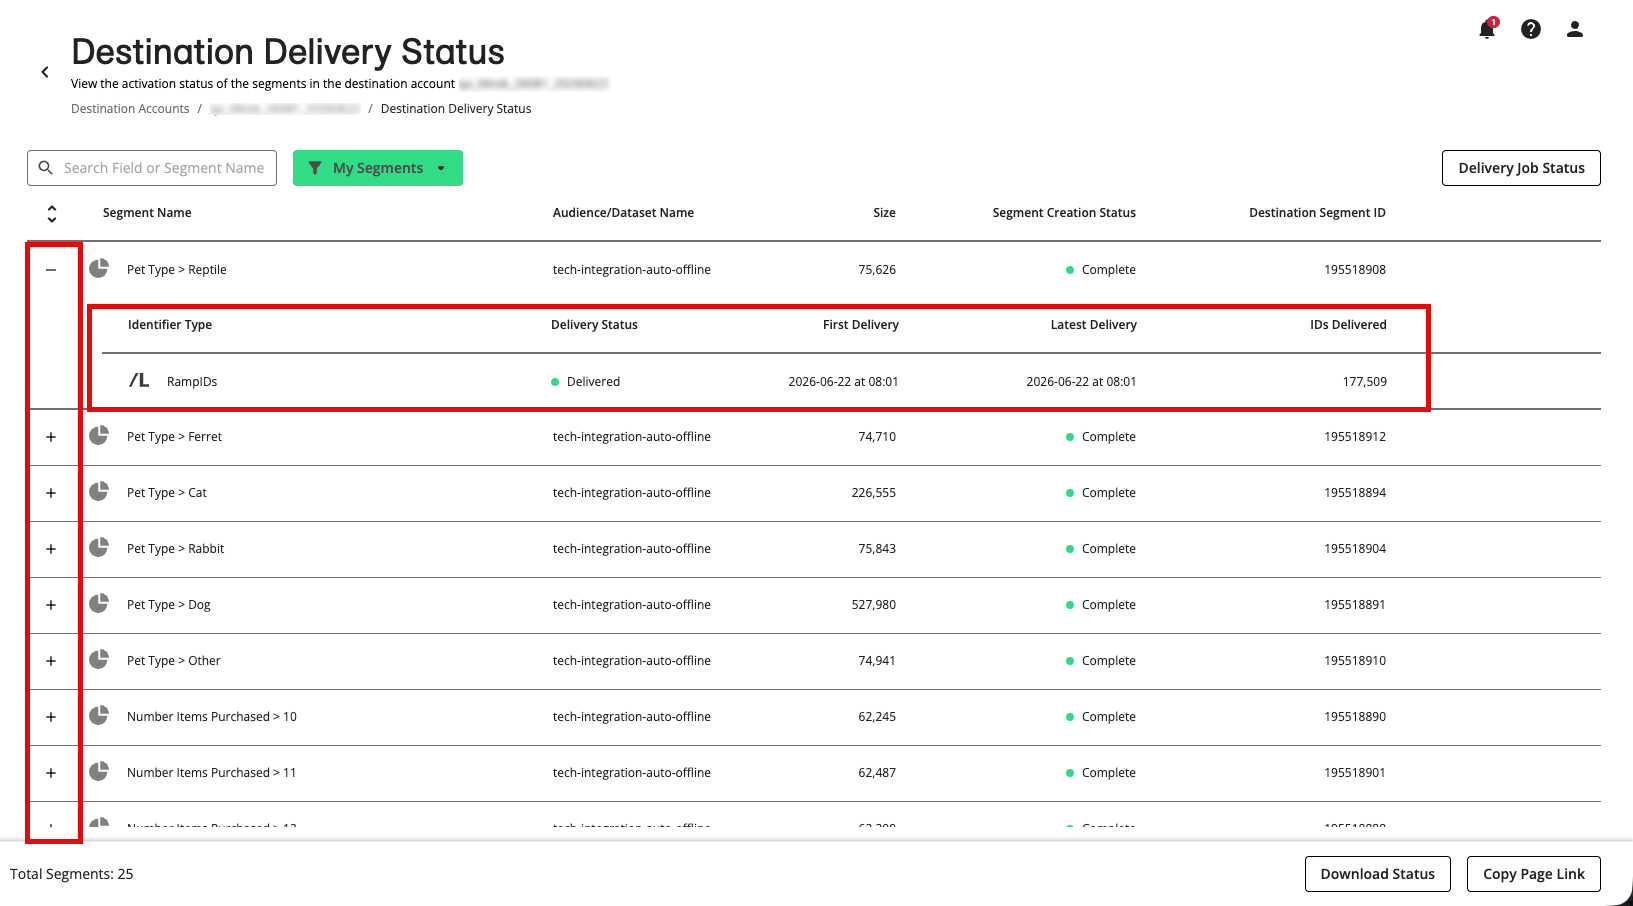Click size value 226,555

pyautogui.click(x=873, y=493)
